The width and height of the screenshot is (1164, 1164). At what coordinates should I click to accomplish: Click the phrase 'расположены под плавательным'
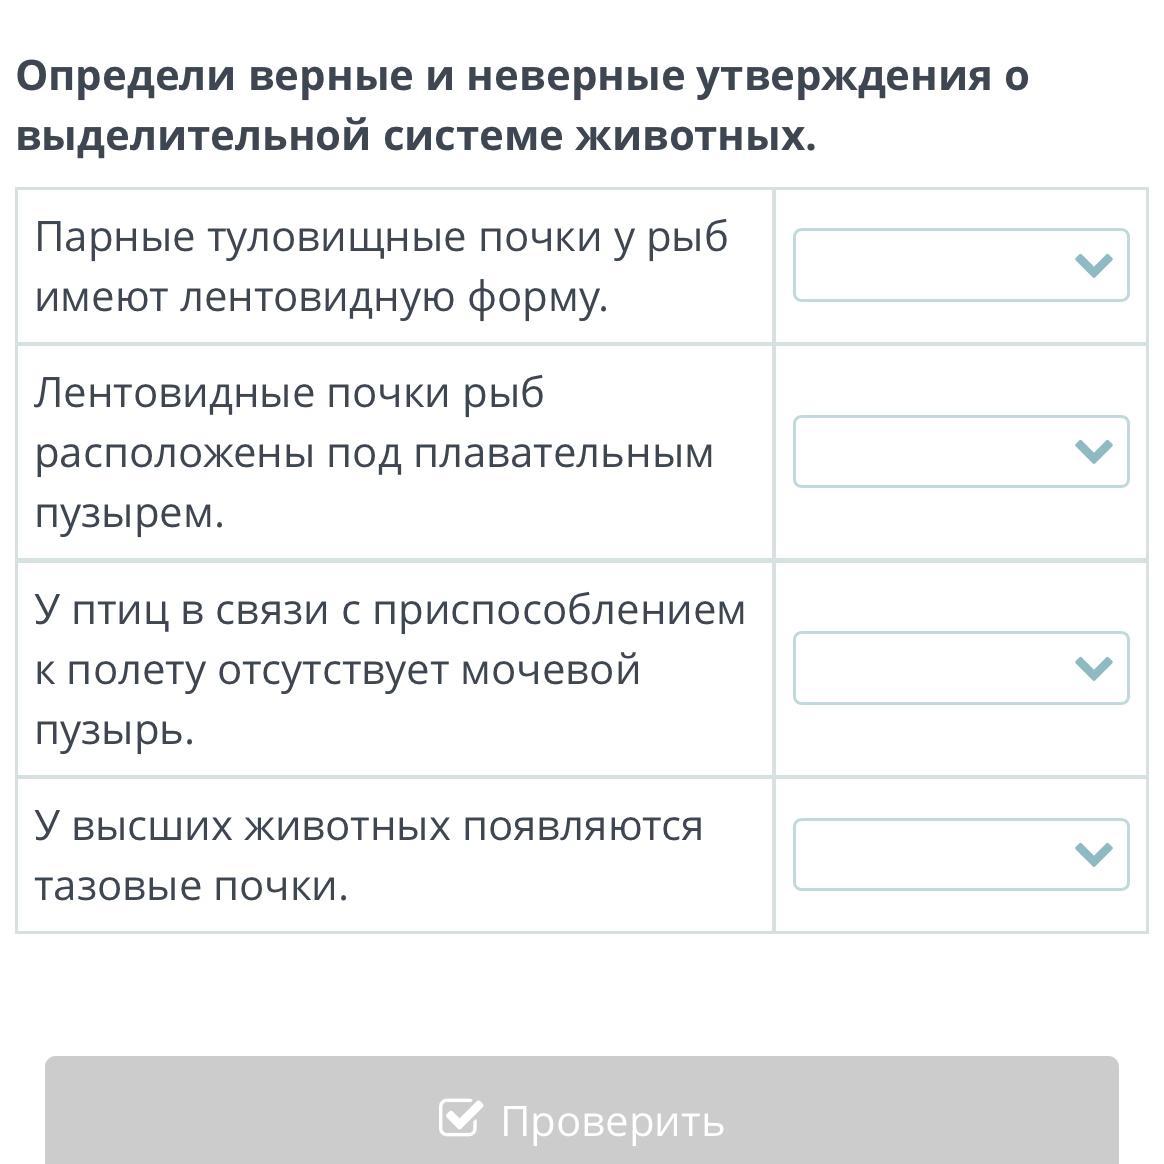[x=374, y=453]
